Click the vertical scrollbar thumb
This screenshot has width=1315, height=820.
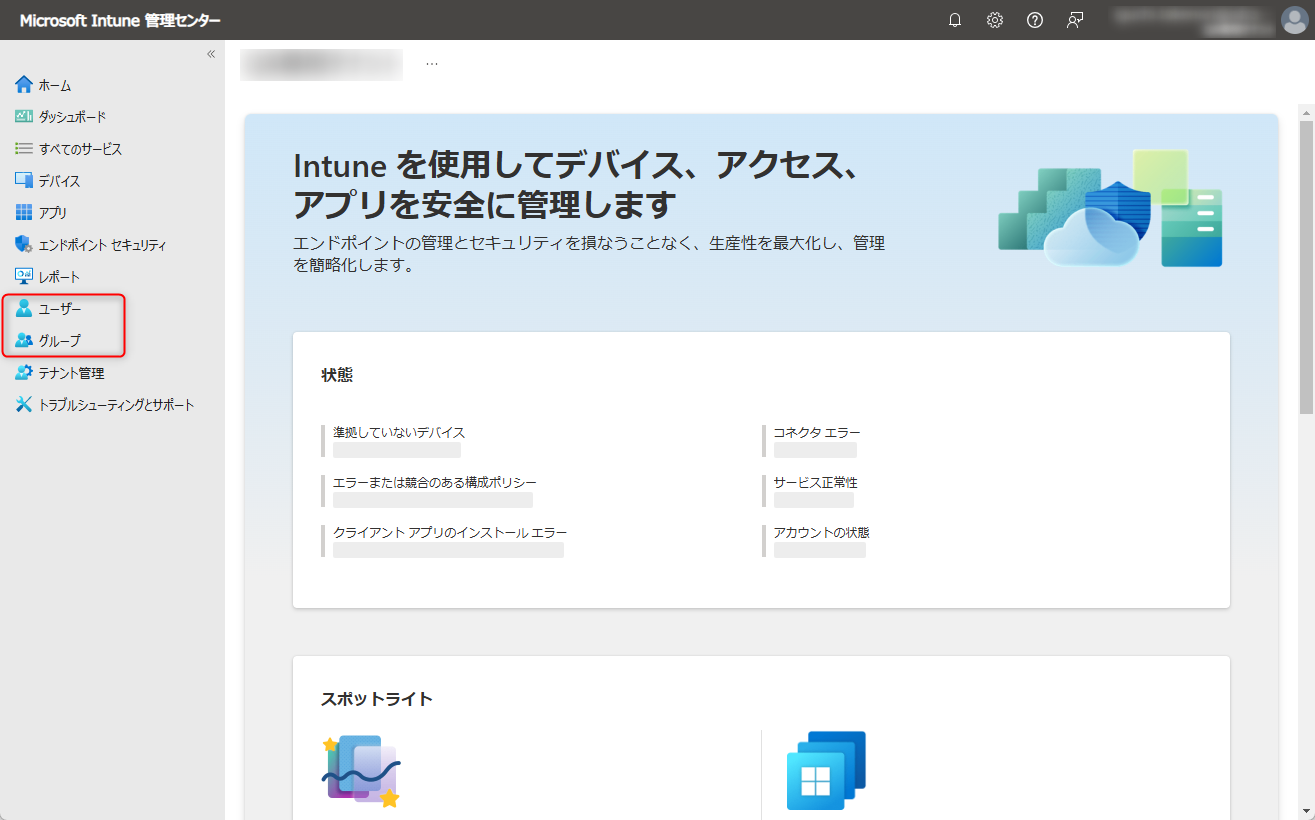pos(1306,265)
